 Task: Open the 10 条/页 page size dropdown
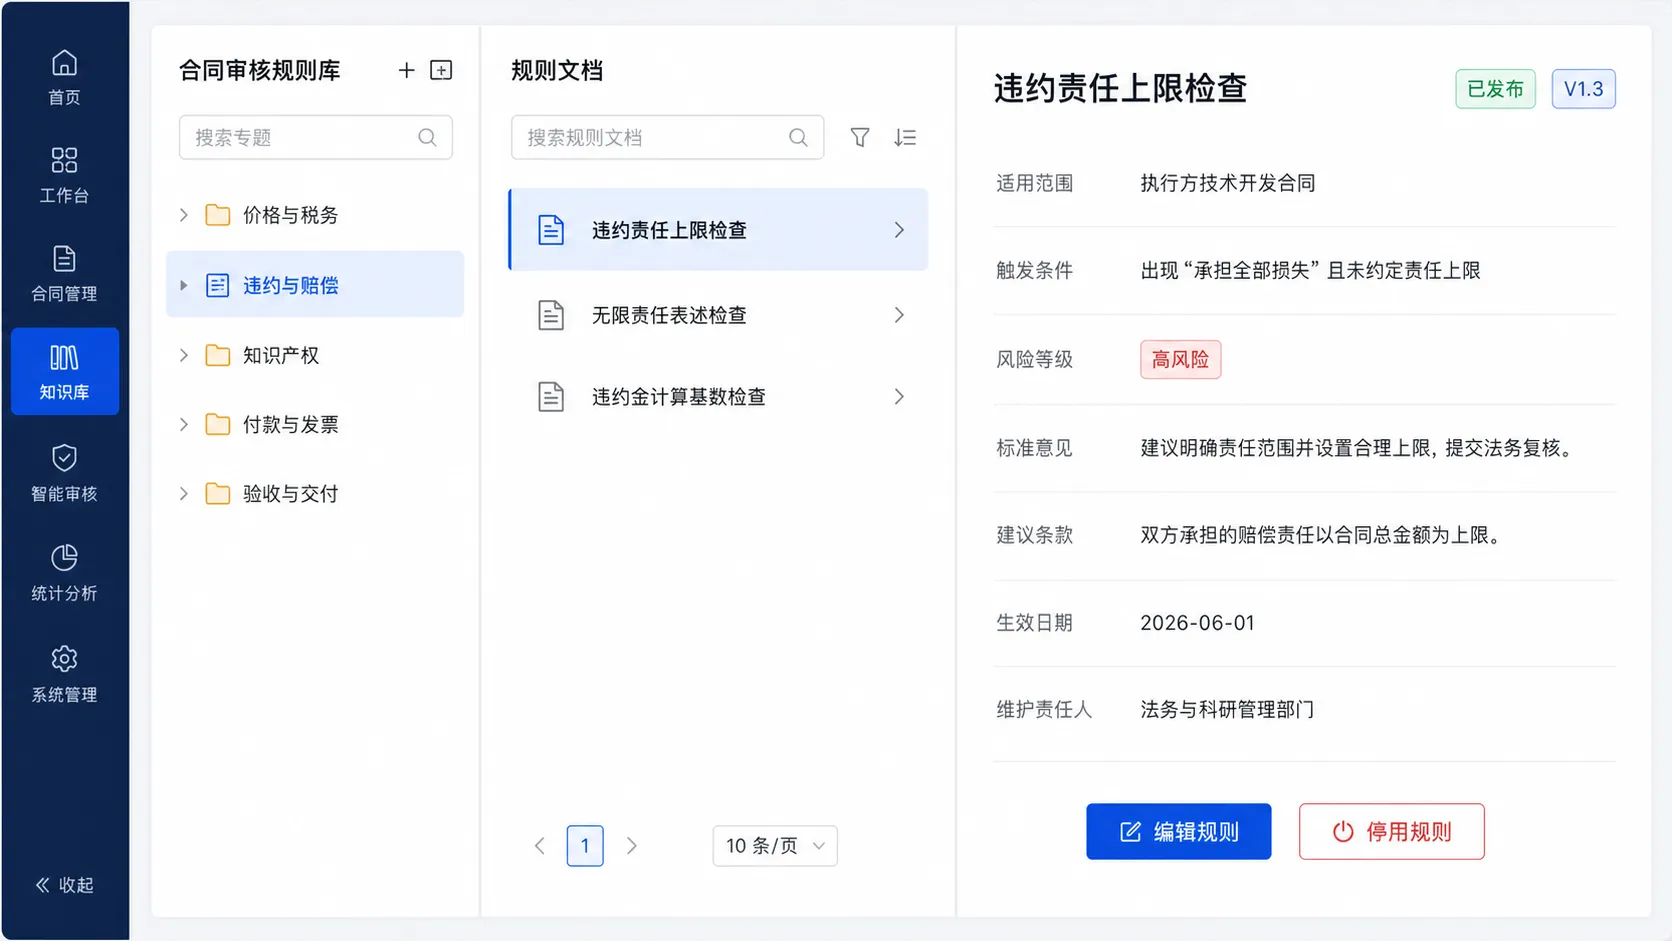(x=775, y=846)
